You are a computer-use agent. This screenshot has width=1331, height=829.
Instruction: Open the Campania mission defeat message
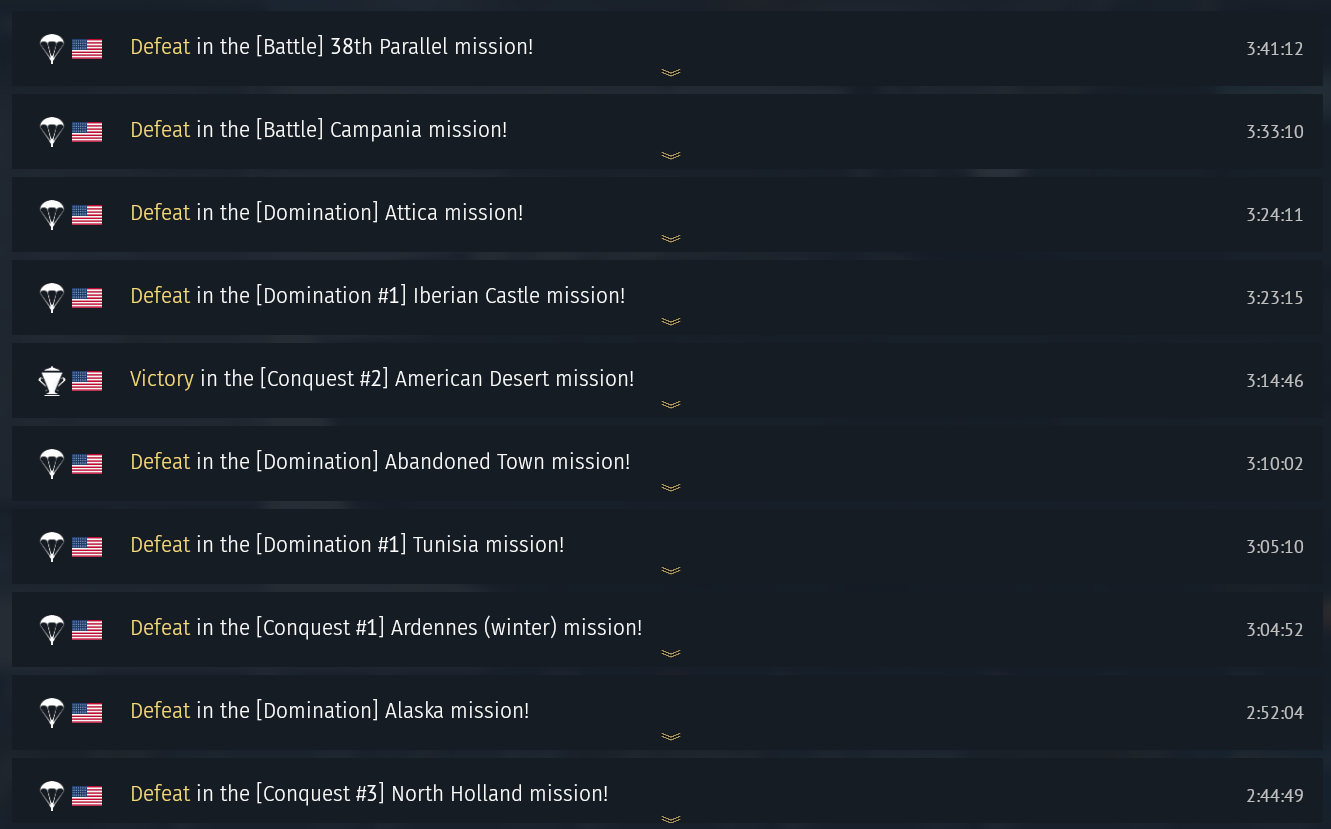click(318, 130)
